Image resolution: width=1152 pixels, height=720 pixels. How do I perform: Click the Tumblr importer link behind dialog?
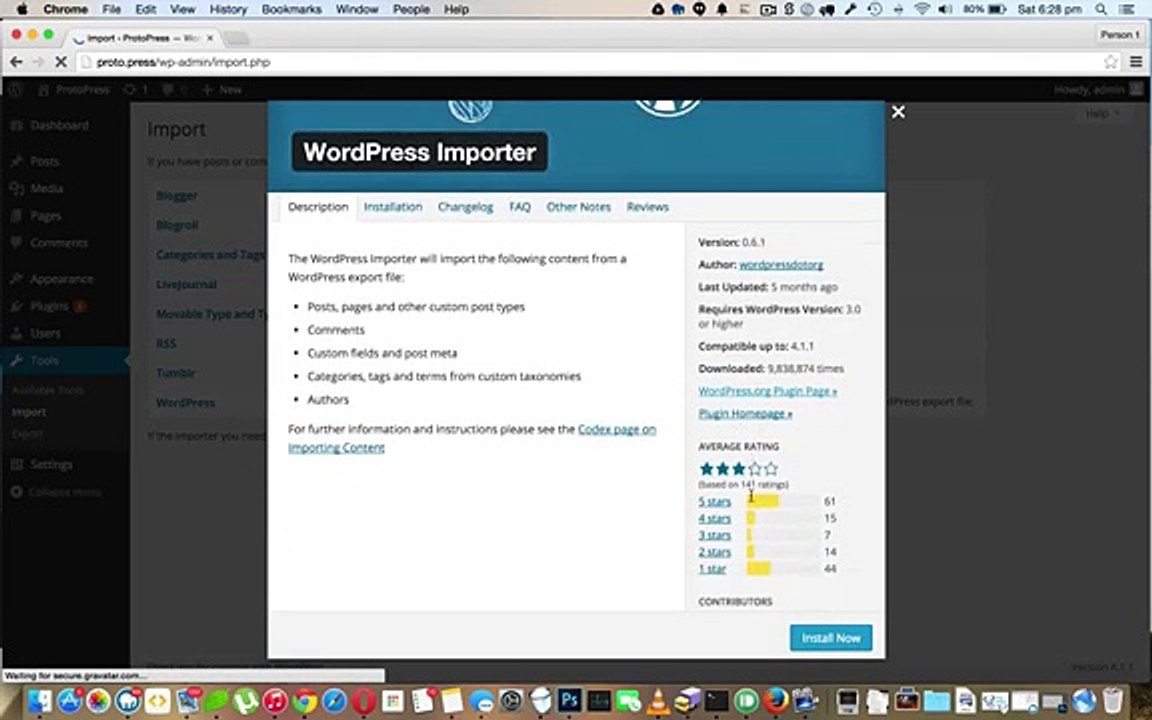coord(176,373)
